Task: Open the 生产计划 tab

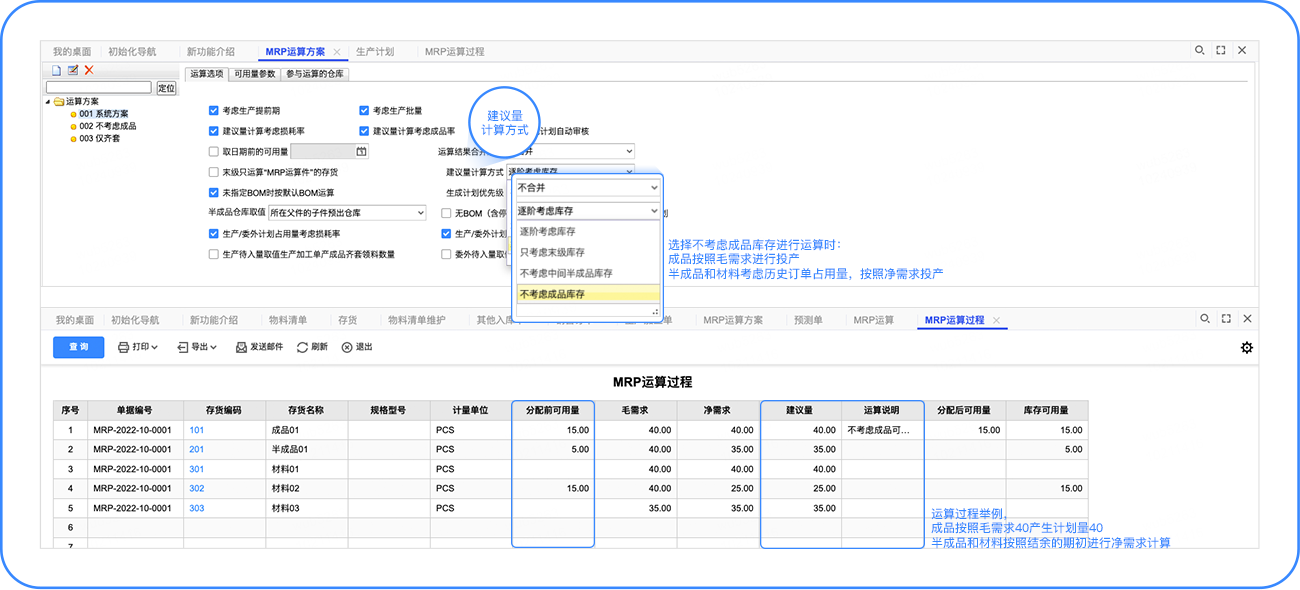Action: tap(375, 51)
